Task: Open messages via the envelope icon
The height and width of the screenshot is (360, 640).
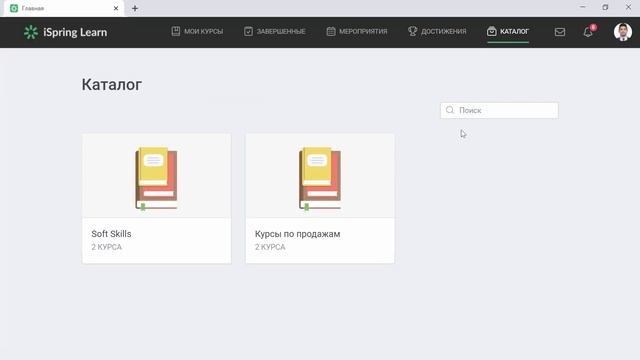Action: (560, 32)
